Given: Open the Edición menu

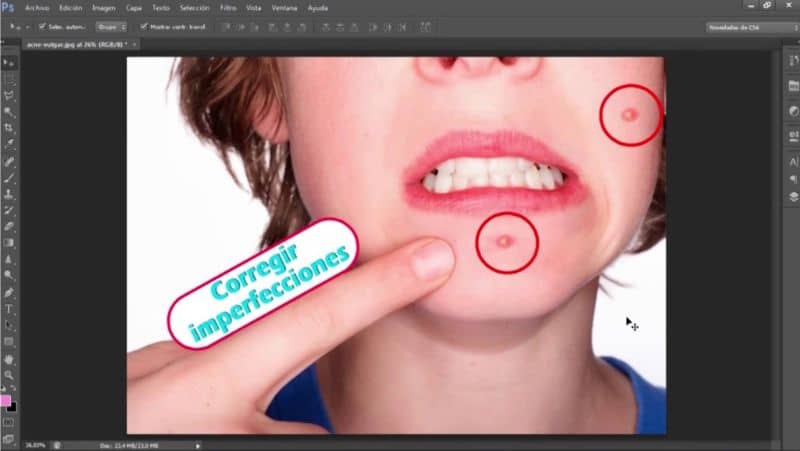Looking at the screenshot, I should pyautogui.click(x=70, y=8).
